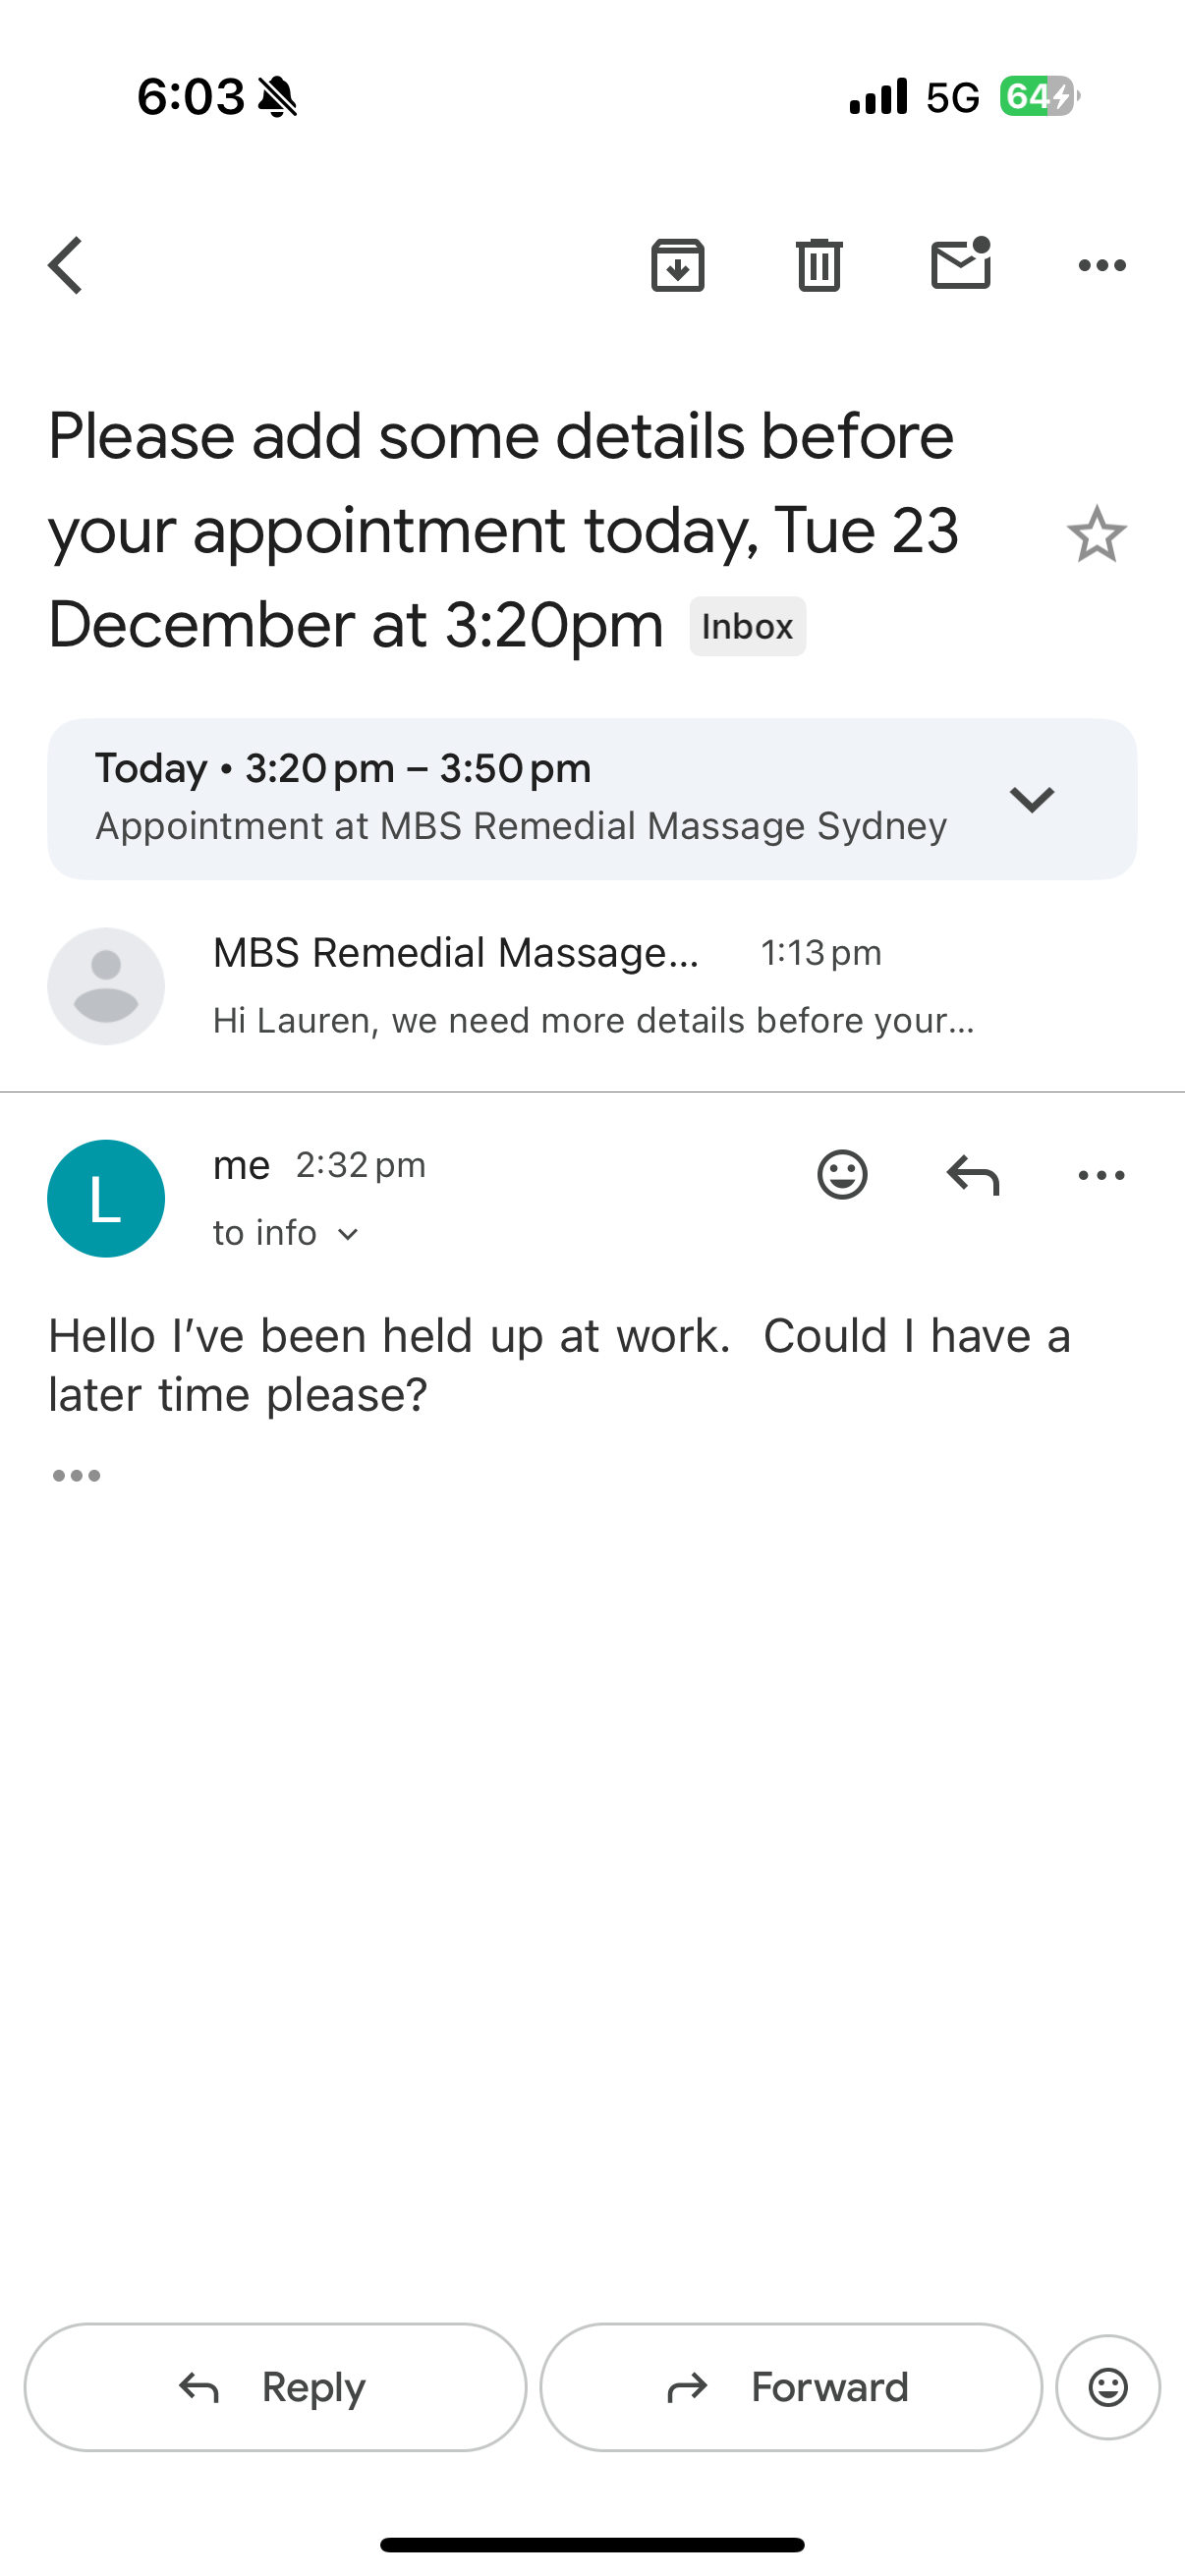The image size is (1185, 2576).
Task: Go back to the inbox list
Action: (x=66, y=266)
